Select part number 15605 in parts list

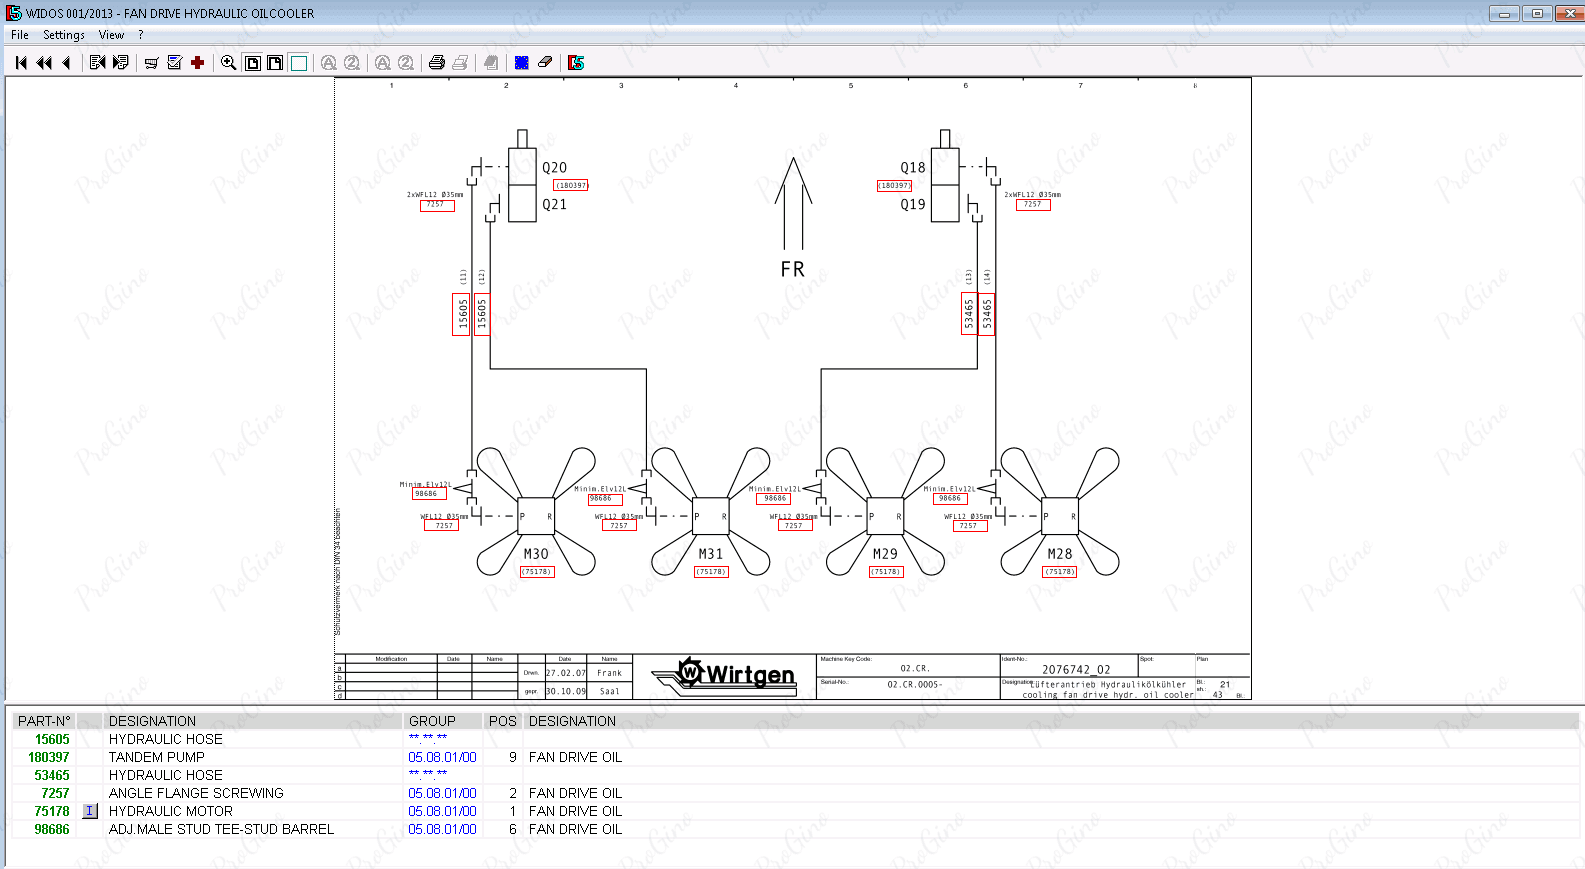(52, 739)
